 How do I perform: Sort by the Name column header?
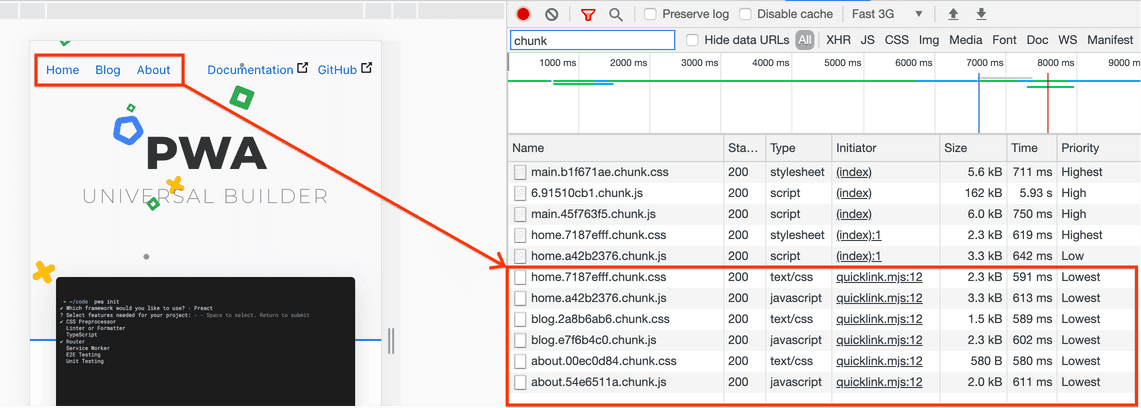click(x=616, y=148)
